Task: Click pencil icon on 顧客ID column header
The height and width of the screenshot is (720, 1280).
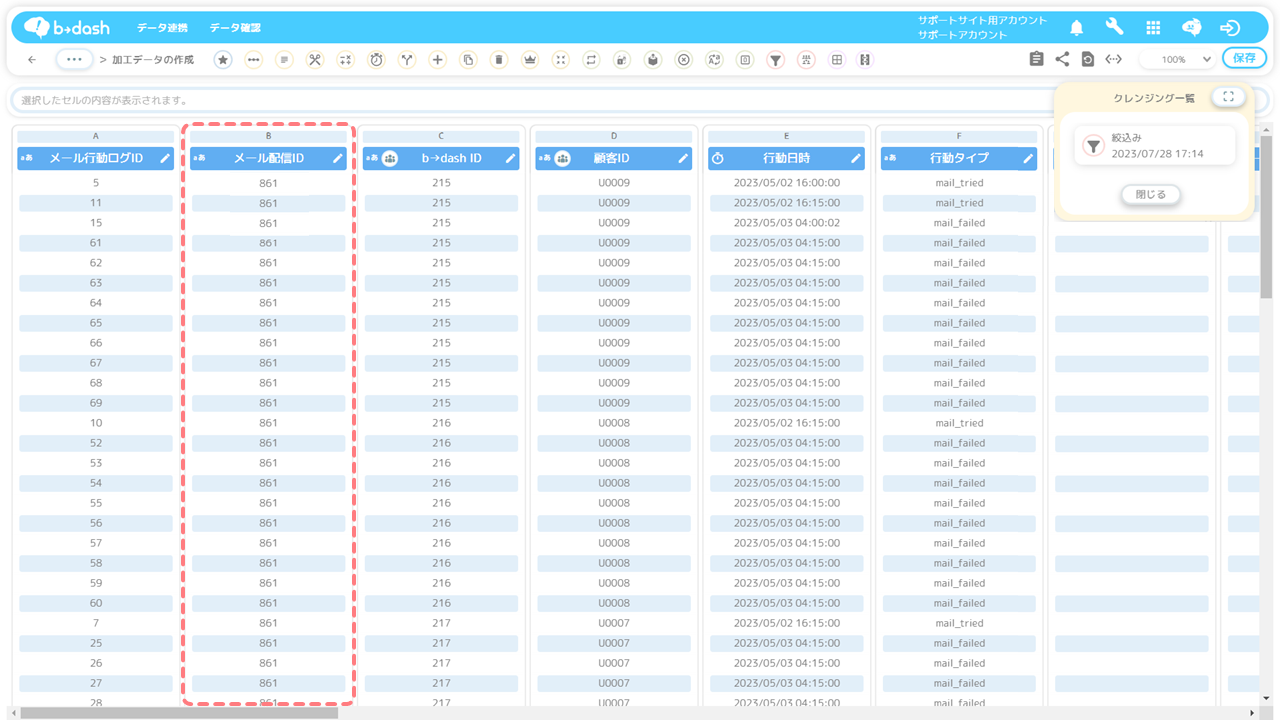Action: click(x=683, y=158)
